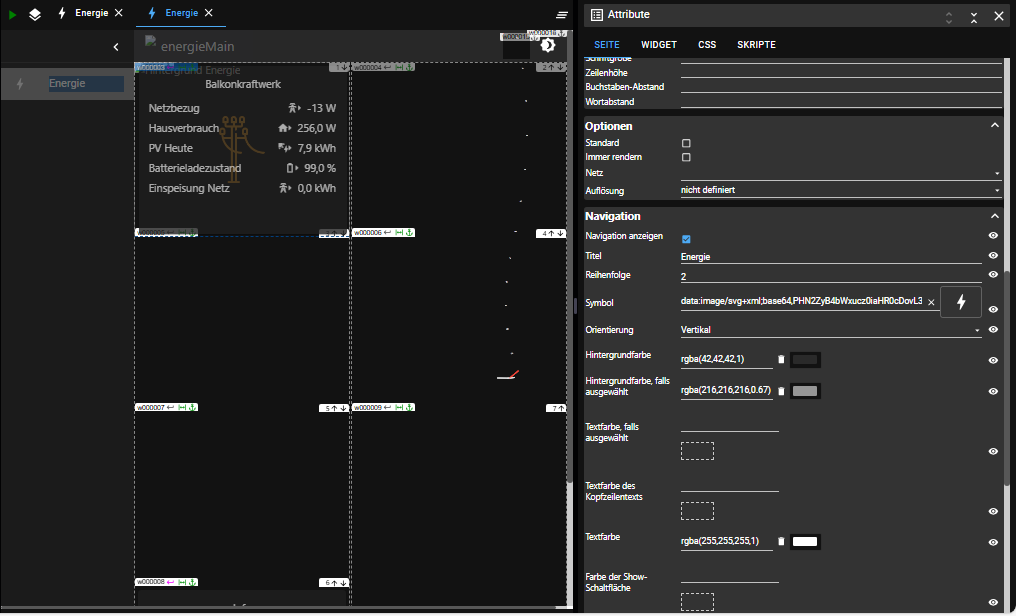This screenshot has width=1016, height=616.
Task: Delete Hintergrundfarbe value with trash icon
Action: (x=781, y=360)
